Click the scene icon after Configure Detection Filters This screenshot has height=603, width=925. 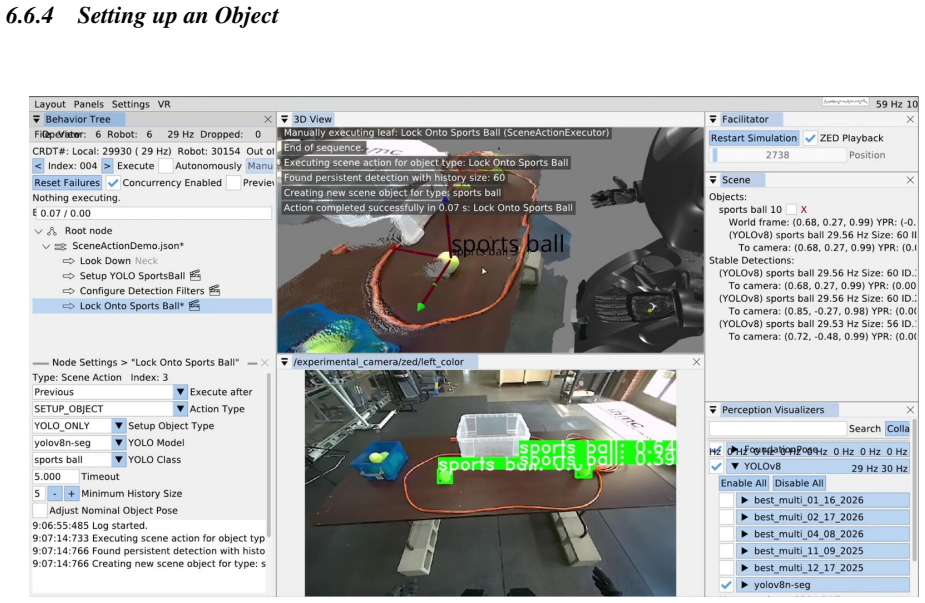pos(215,290)
